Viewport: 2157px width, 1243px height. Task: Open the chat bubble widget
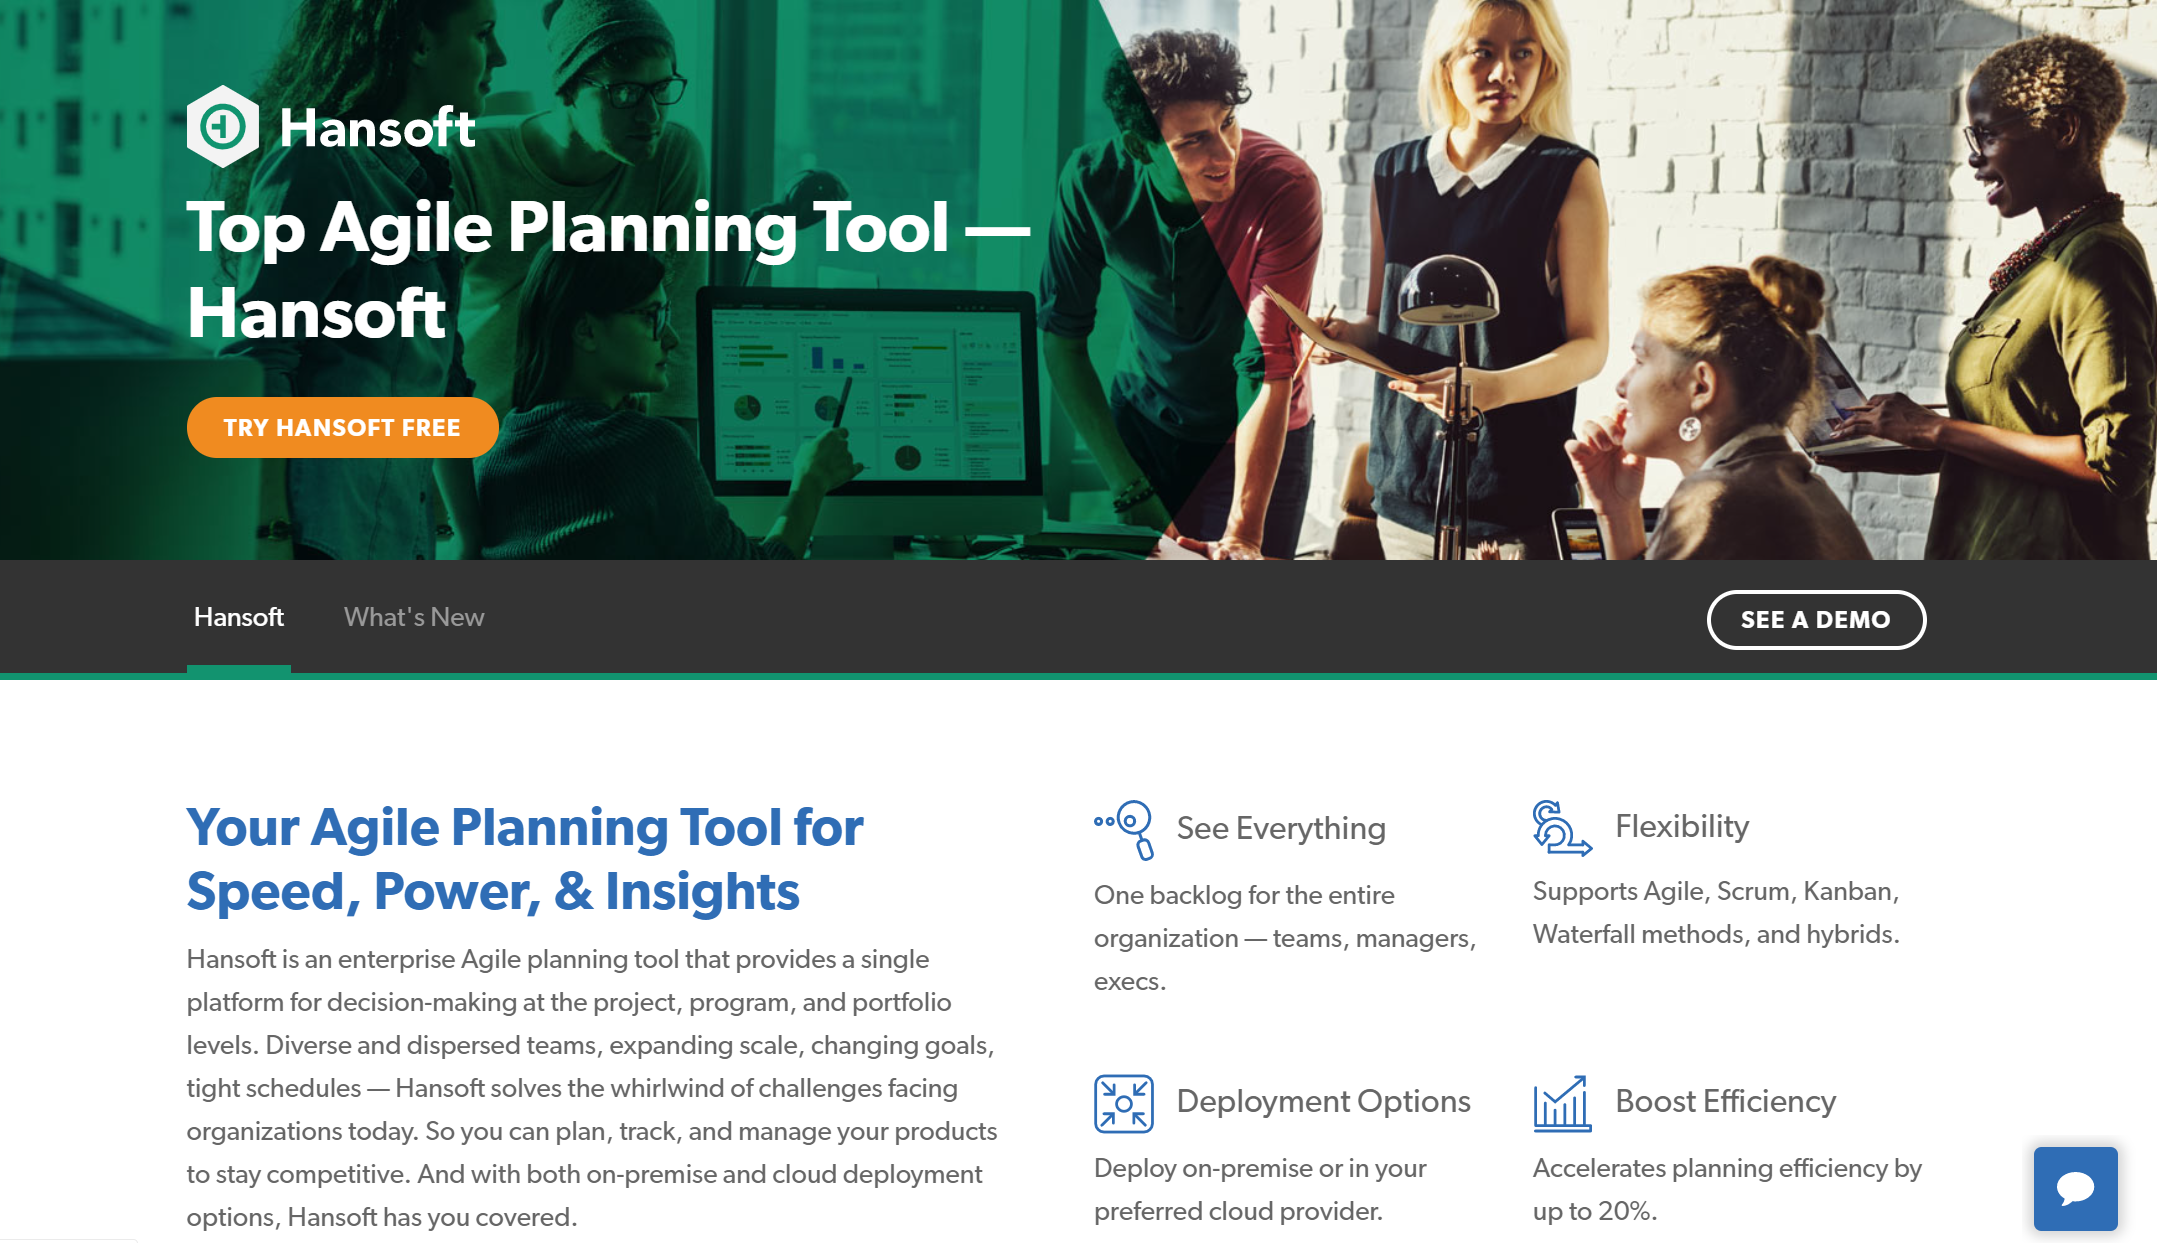coord(2075,1188)
